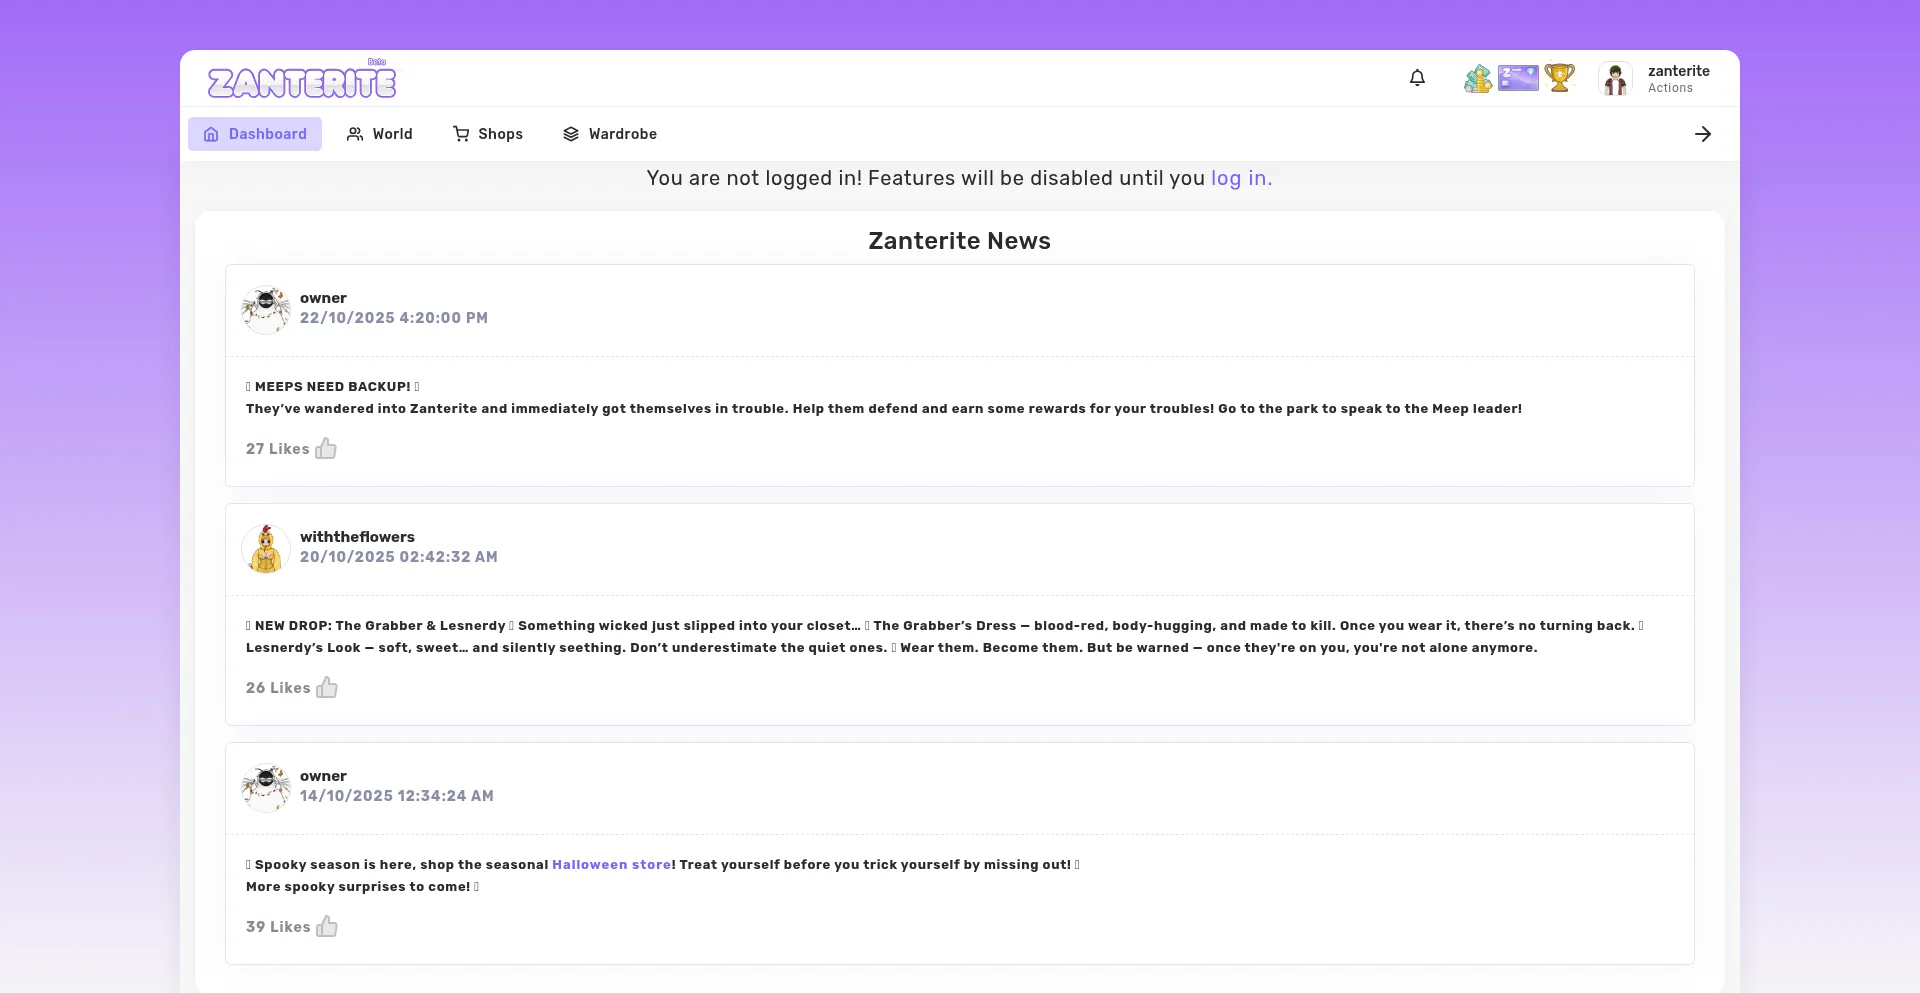
Task: Follow the log in link
Action: (x=1241, y=179)
